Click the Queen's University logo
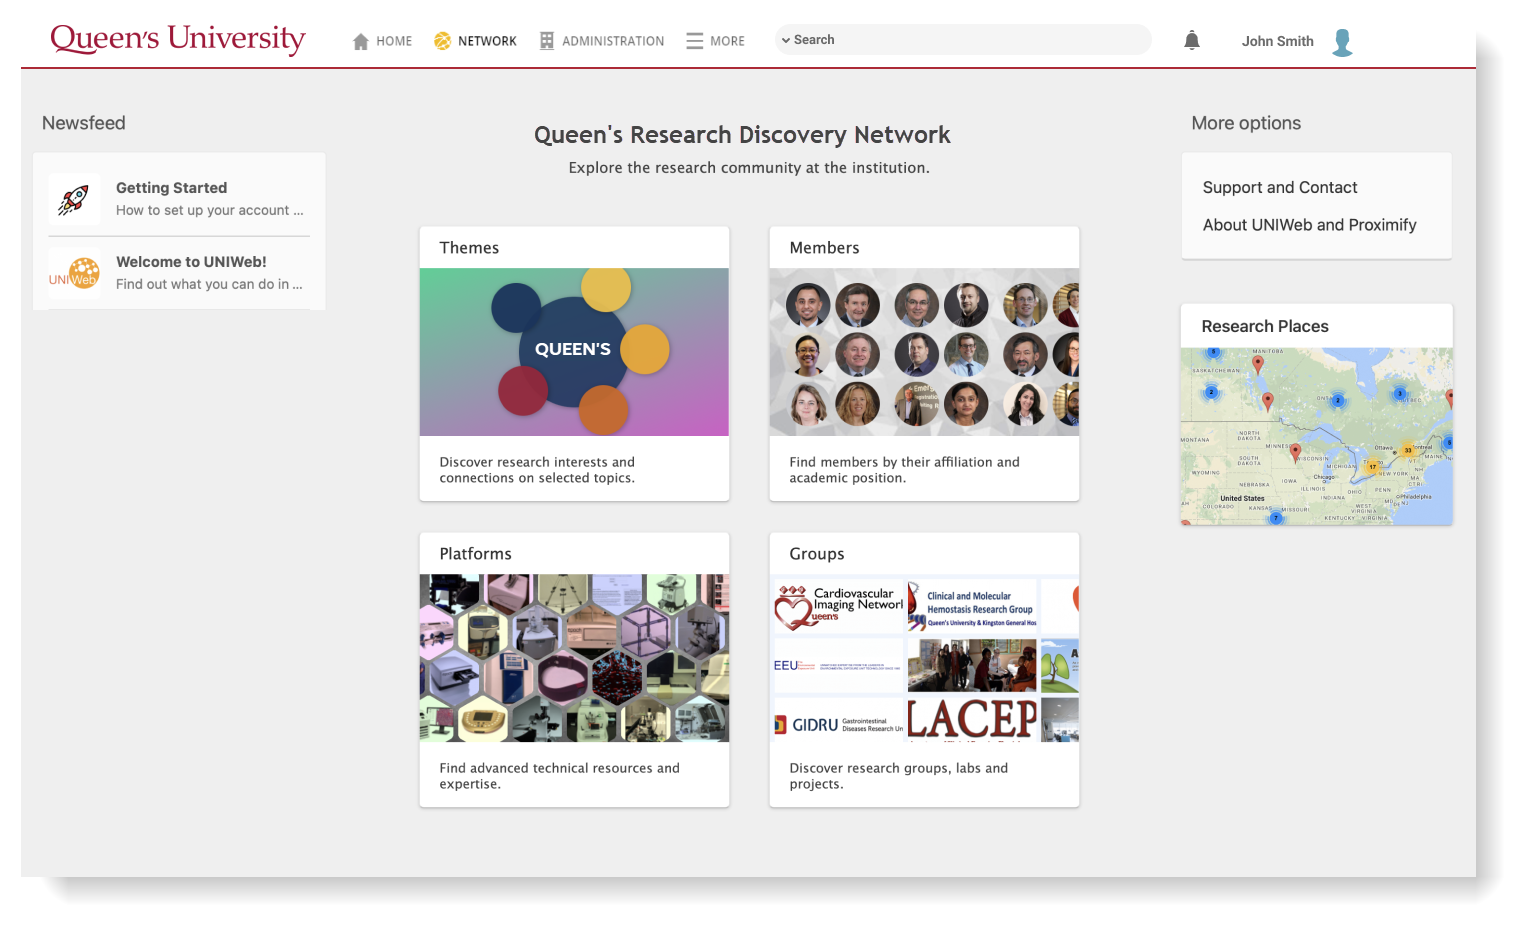 click(x=178, y=39)
